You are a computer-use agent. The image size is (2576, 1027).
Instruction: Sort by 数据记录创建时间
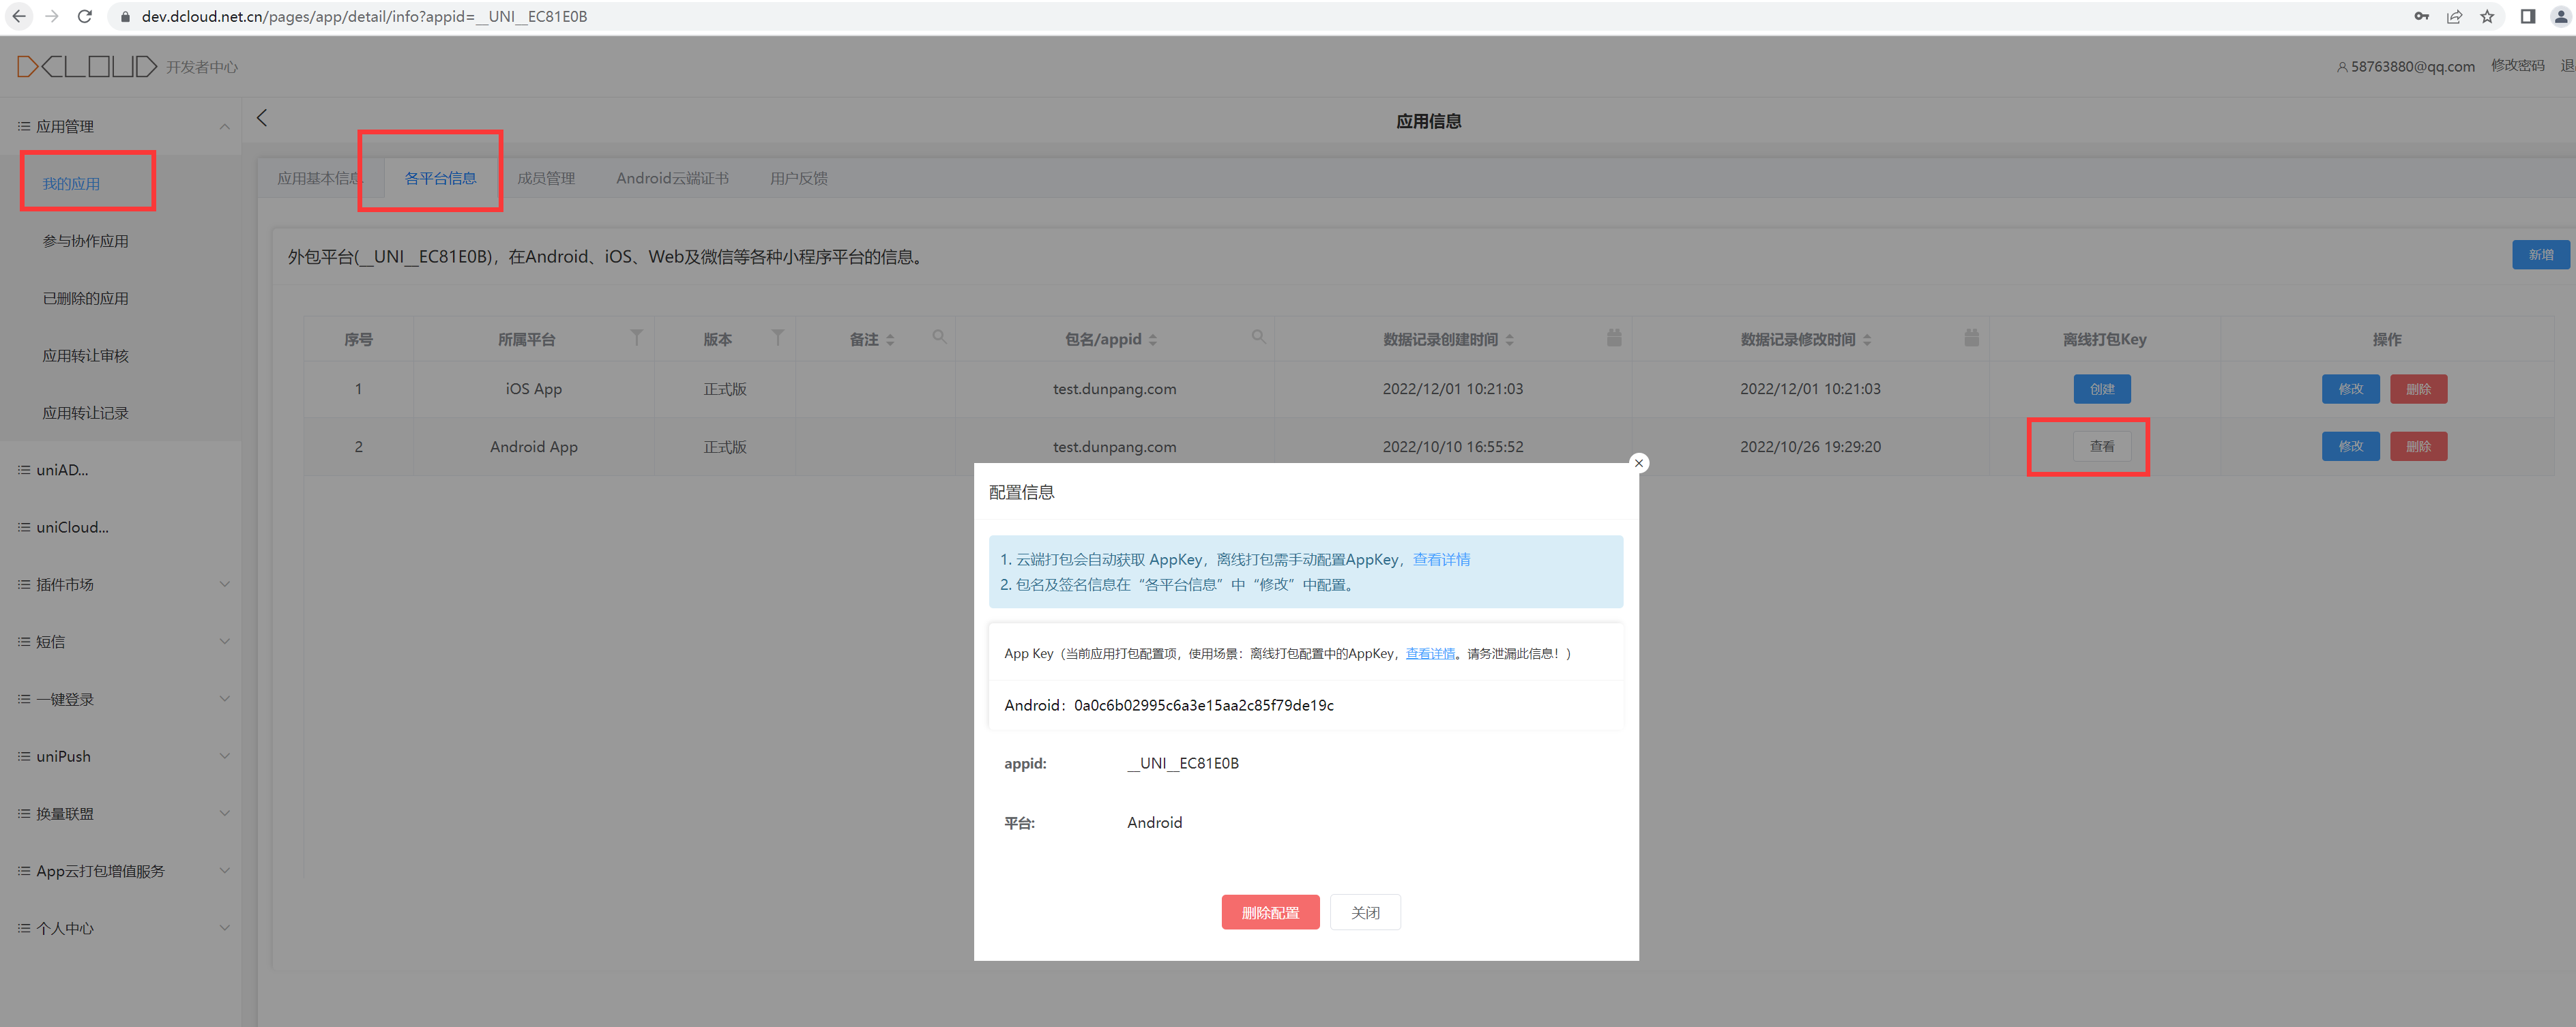pyautogui.click(x=1509, y=340)
